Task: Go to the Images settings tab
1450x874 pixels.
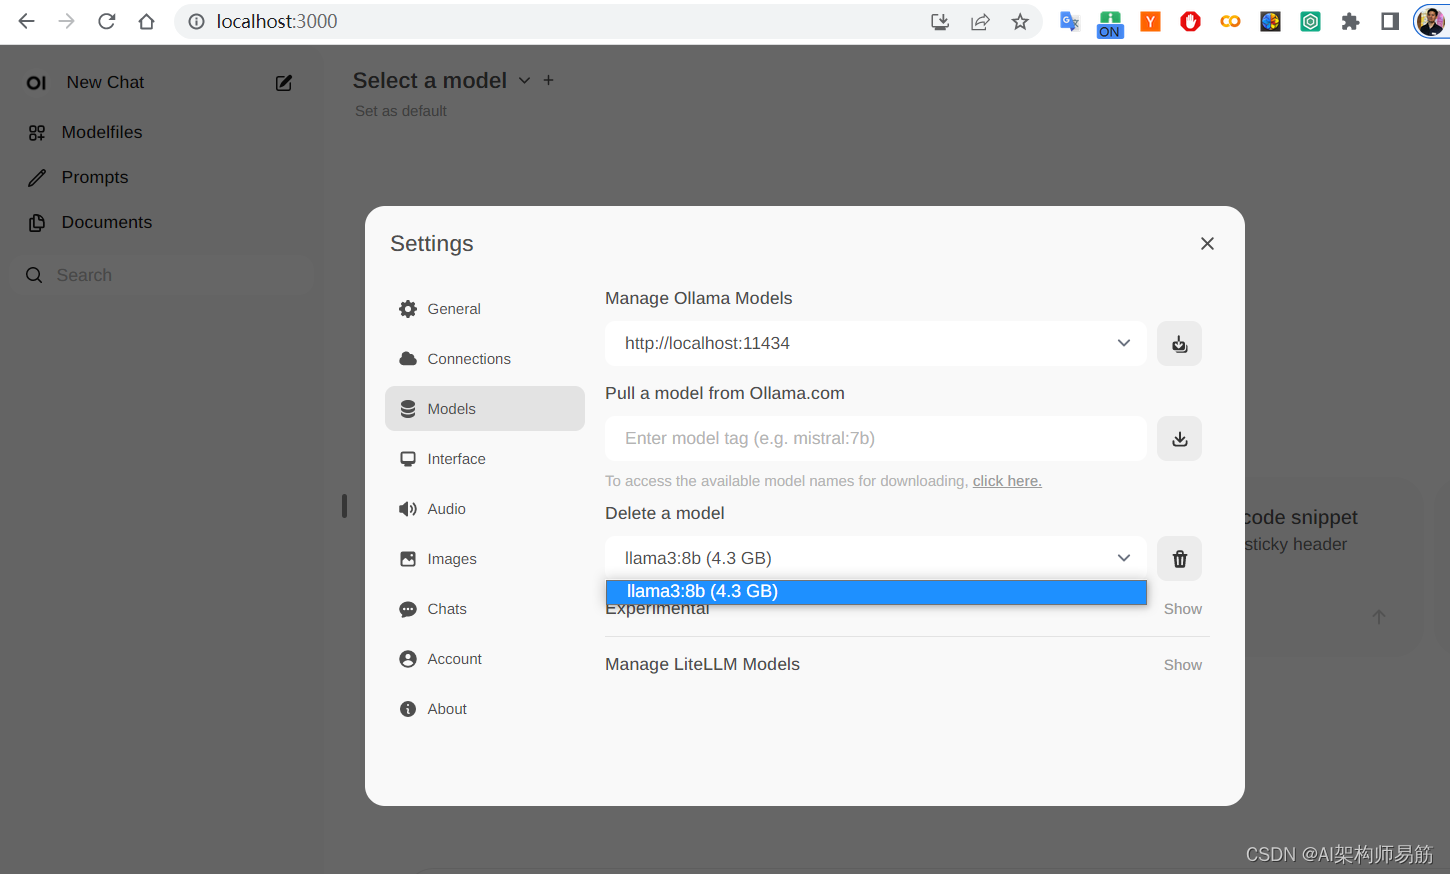Action: 485,559
